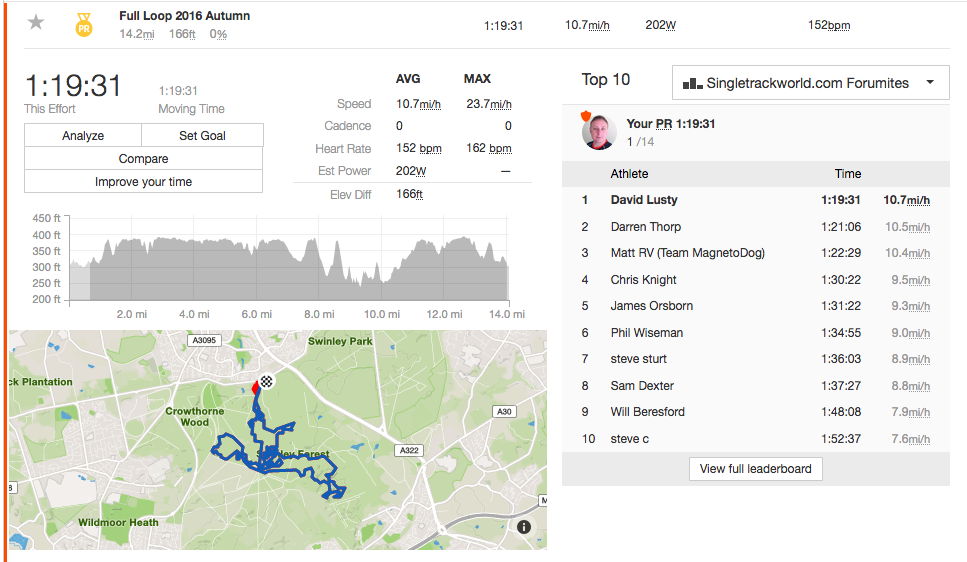Star the Full Loop 2016 Autumn segment
The image size is (967, 562).
36,22
